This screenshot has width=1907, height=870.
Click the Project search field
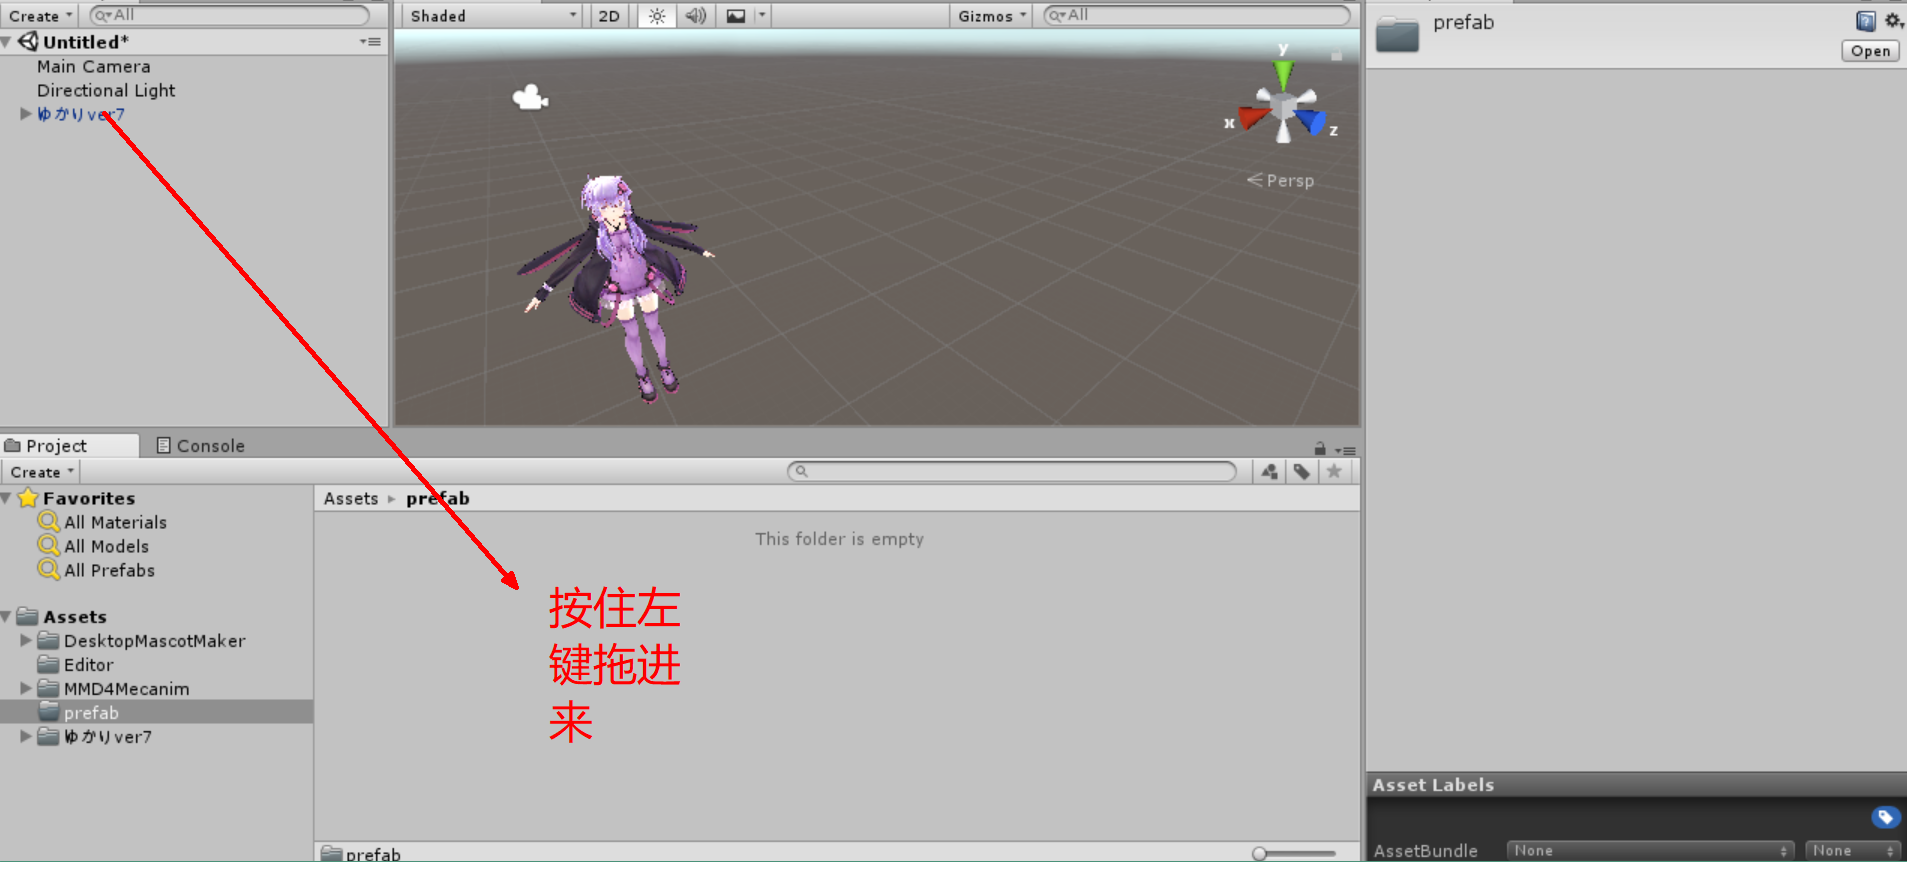(1012, 471)
